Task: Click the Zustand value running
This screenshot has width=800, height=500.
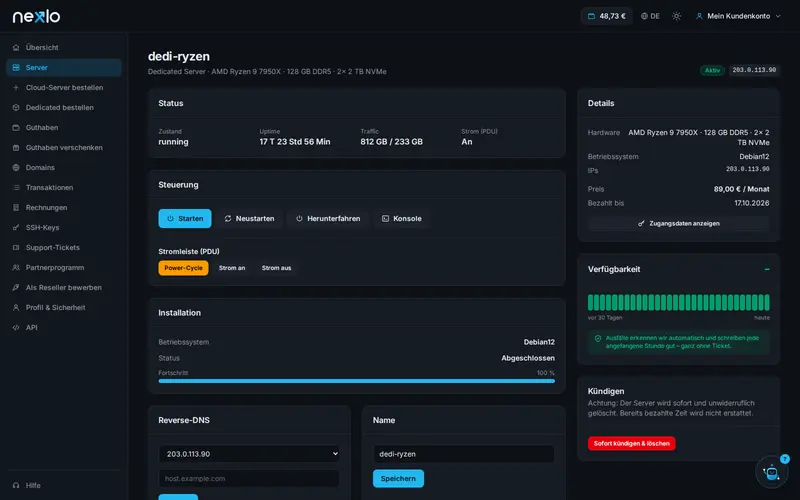Action: [x=173, y=142]
